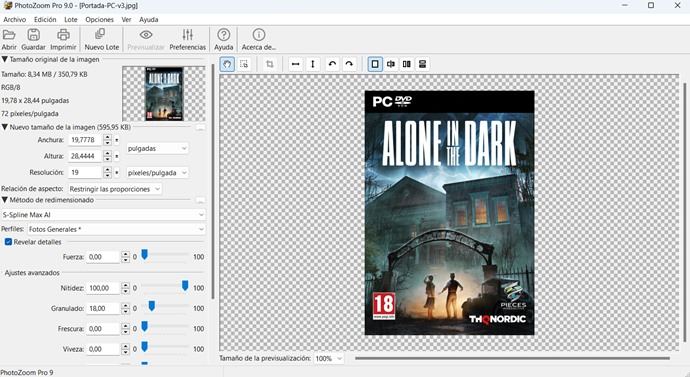
Task: Click the original image thumbnail preview
Action: click(164, 94)
